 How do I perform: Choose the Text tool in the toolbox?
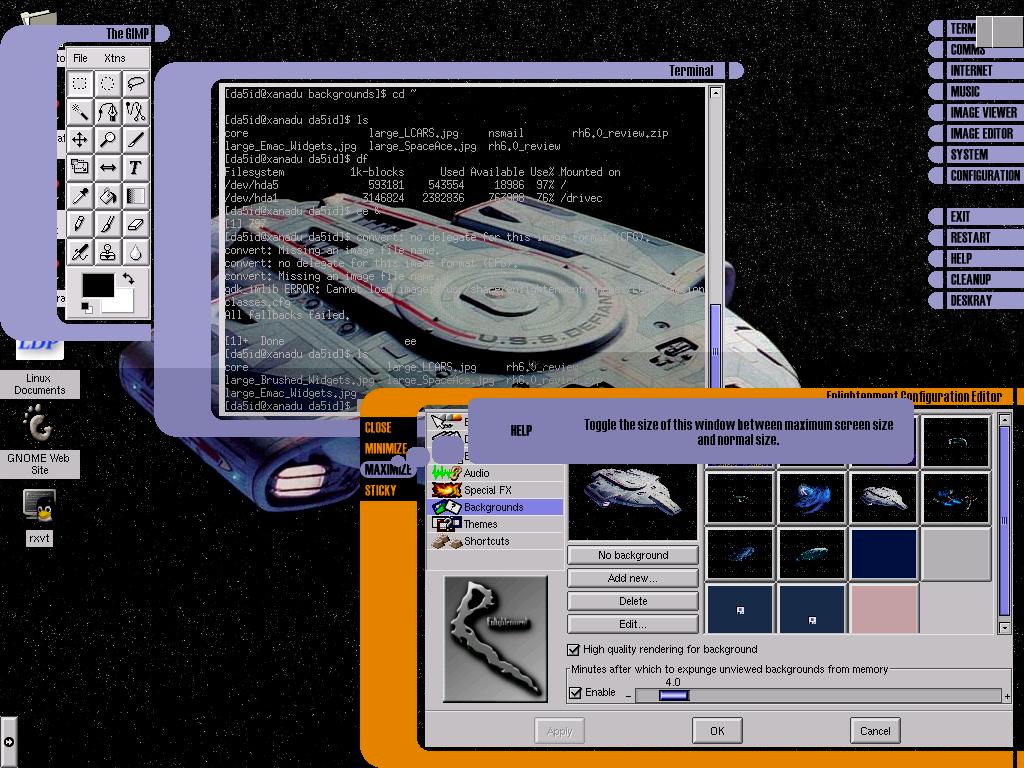coord(135,168)
